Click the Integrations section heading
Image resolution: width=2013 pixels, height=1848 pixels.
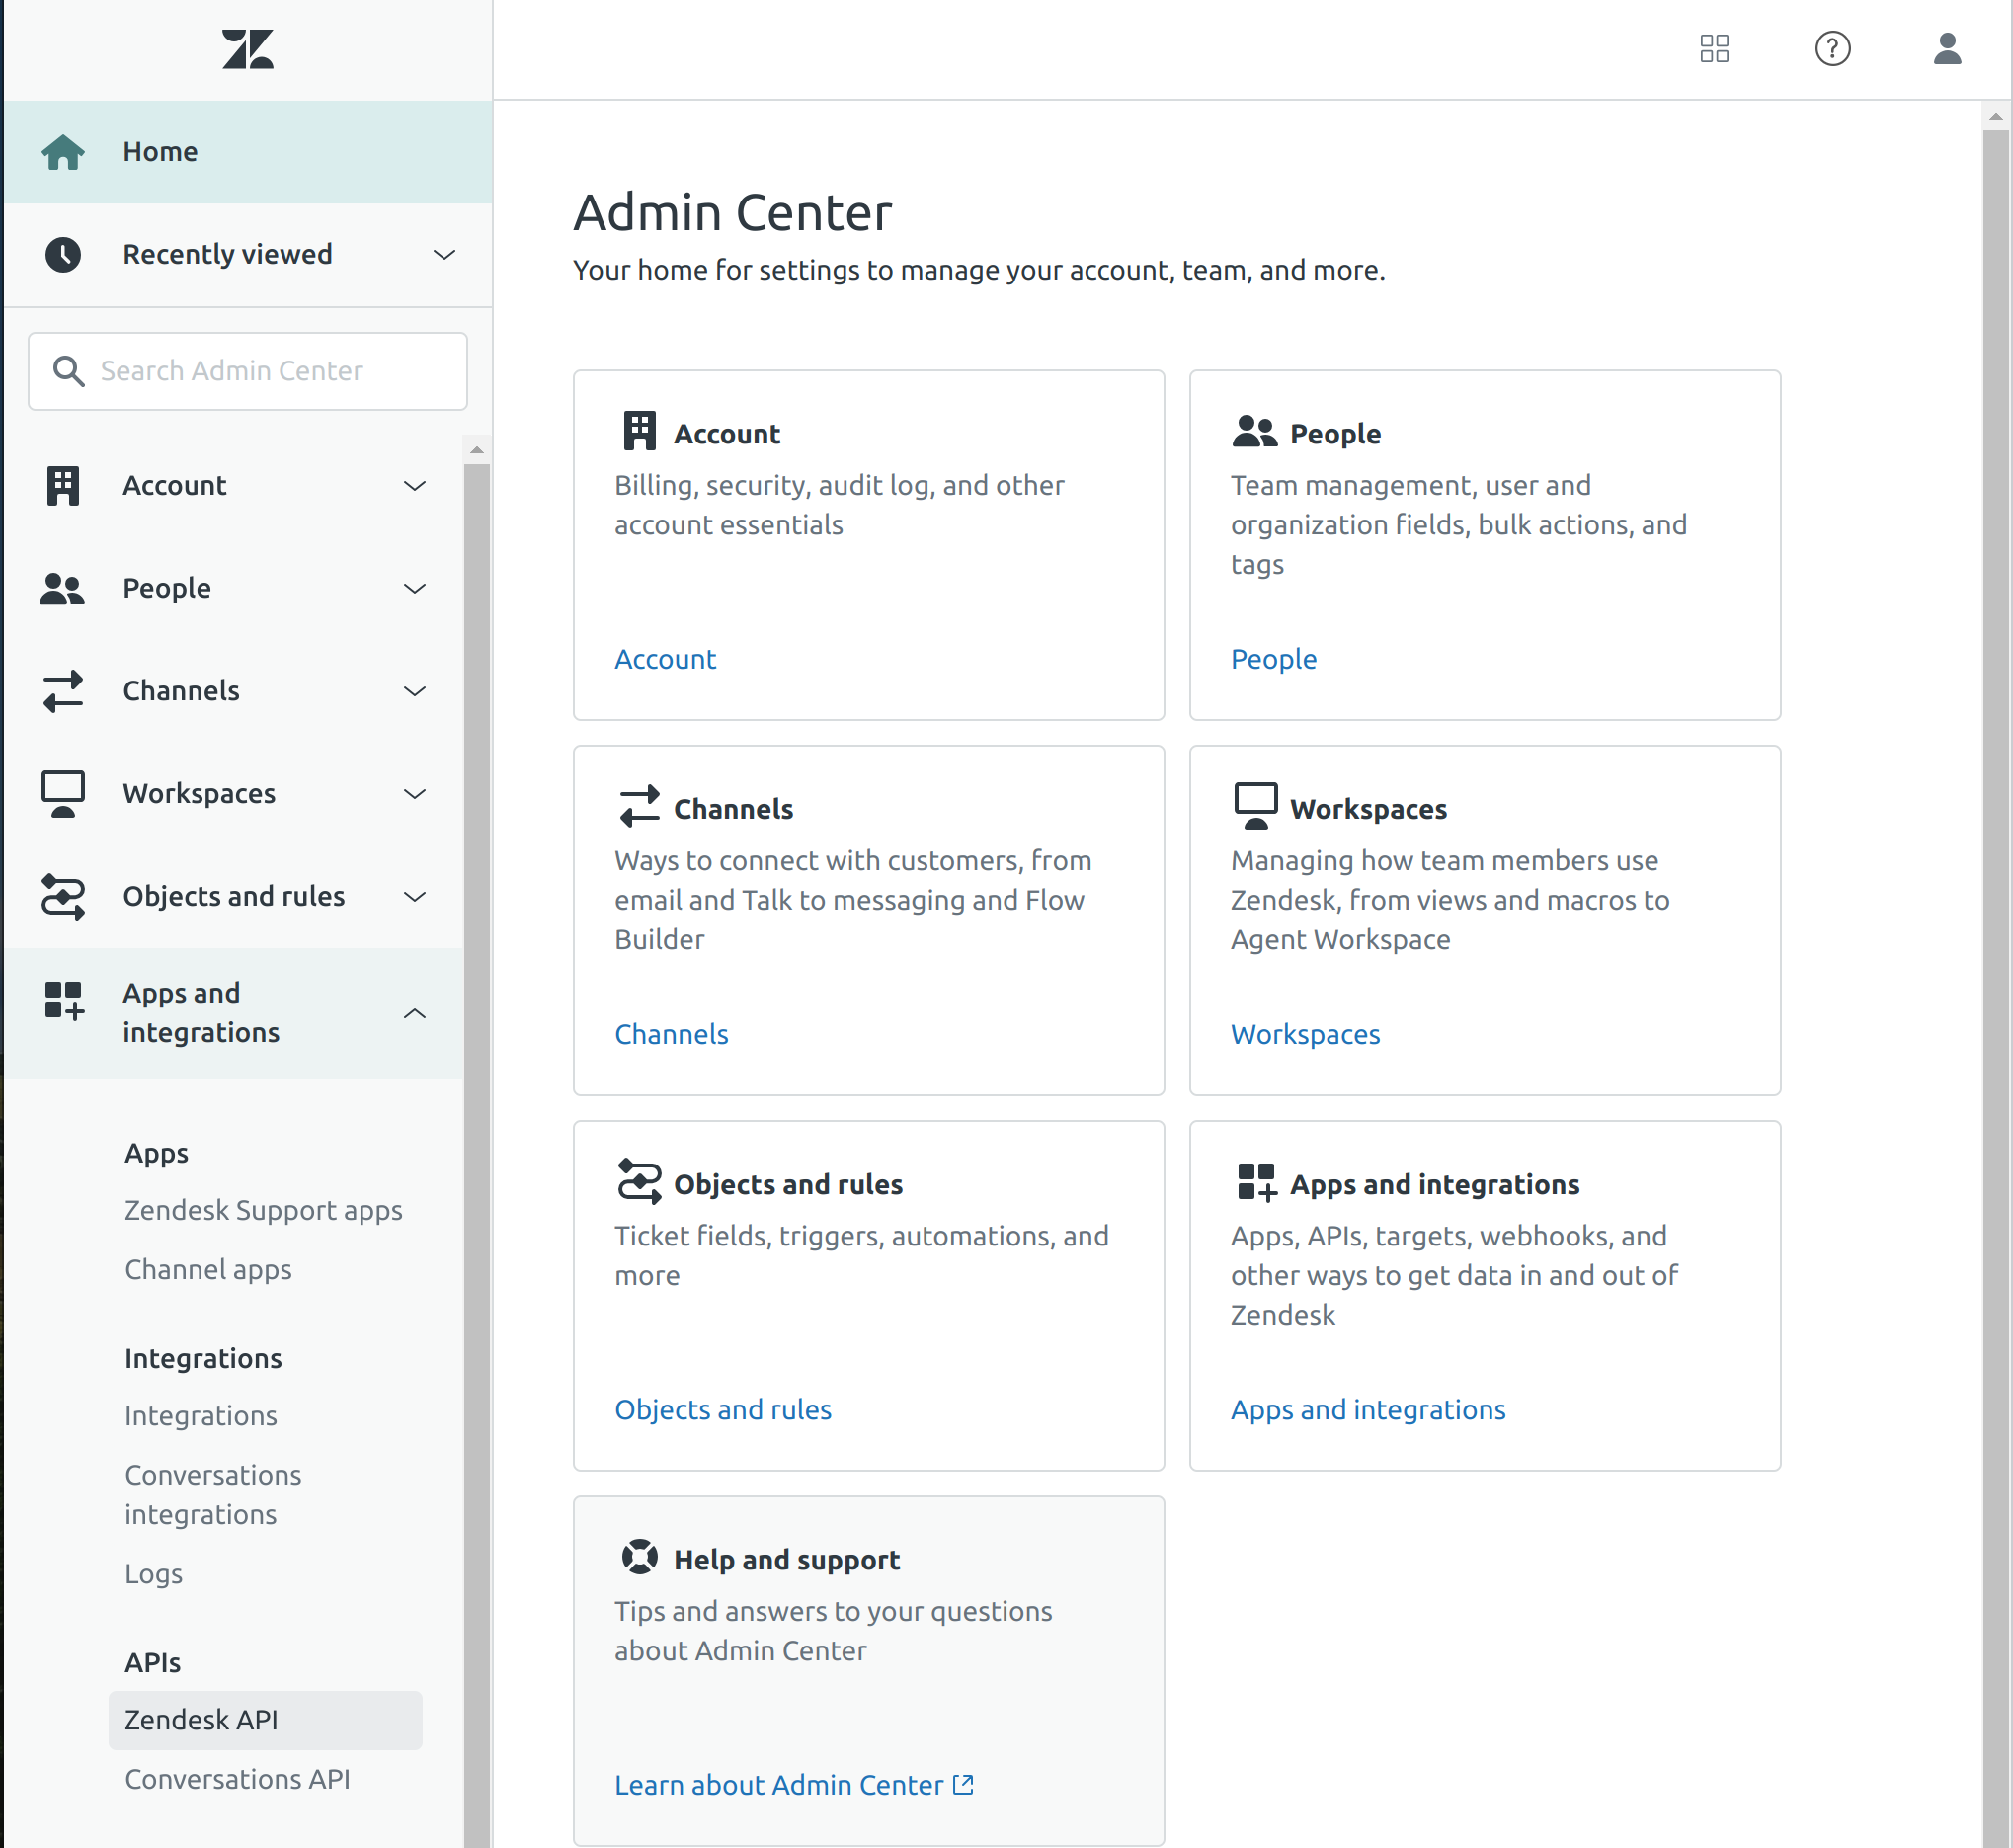203,1358
